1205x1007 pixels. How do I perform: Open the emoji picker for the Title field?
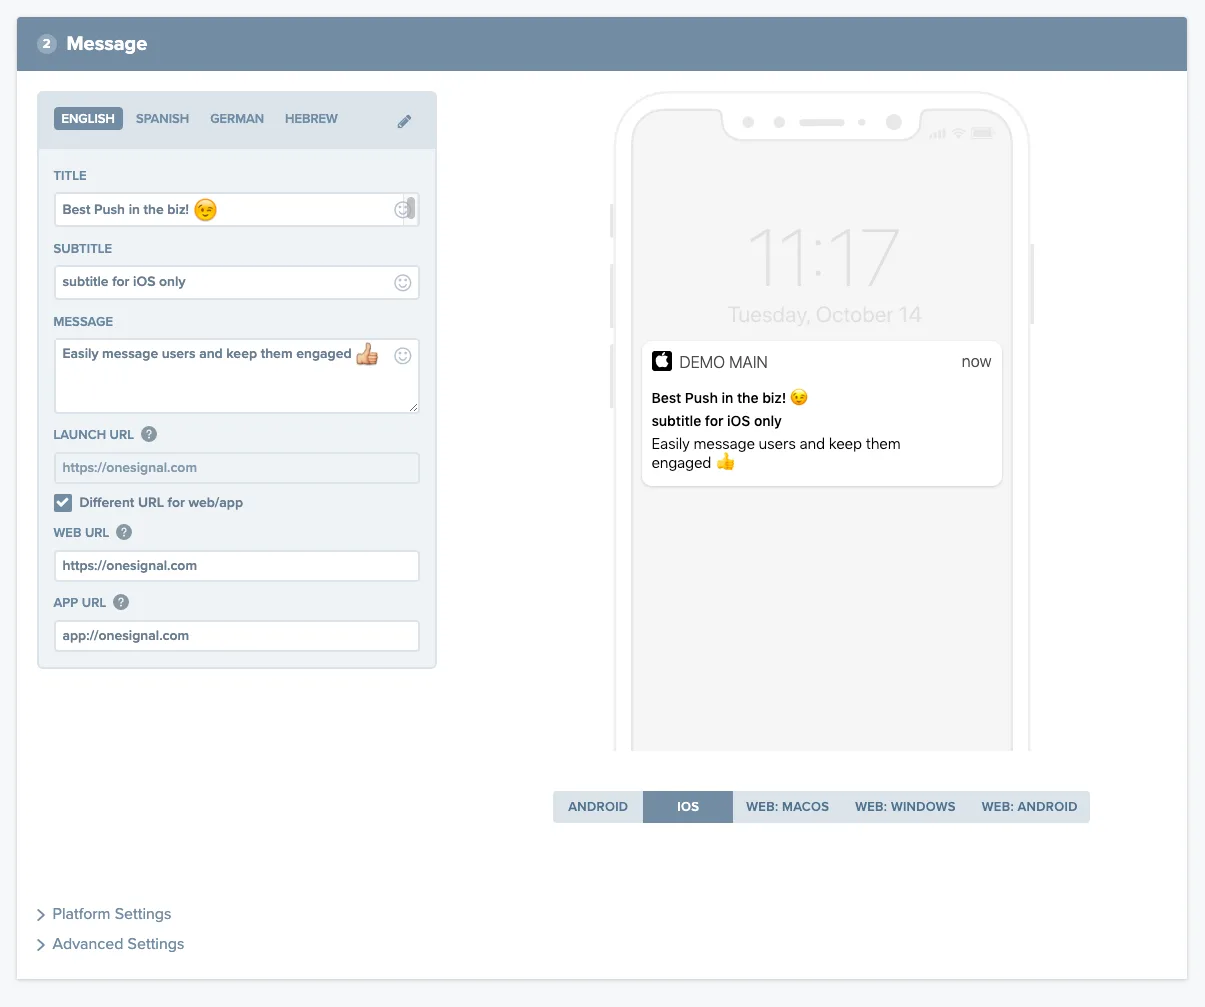[403, 209]
